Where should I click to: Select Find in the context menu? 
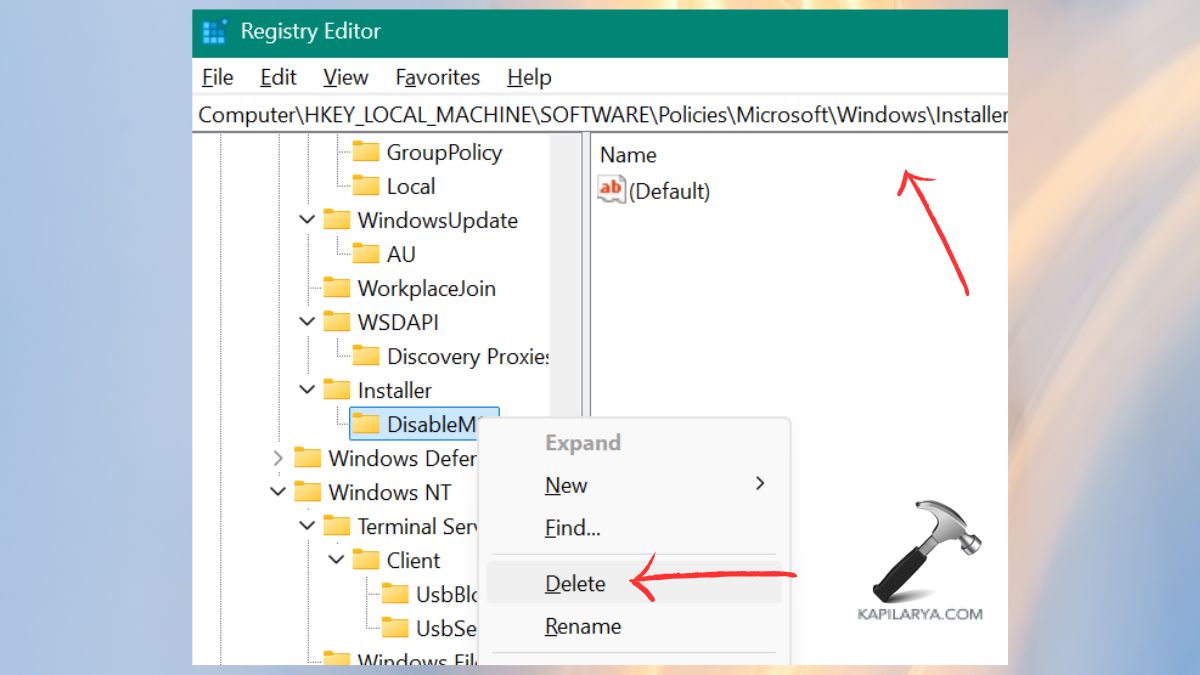pyautogui.click(x=571, y=529)
